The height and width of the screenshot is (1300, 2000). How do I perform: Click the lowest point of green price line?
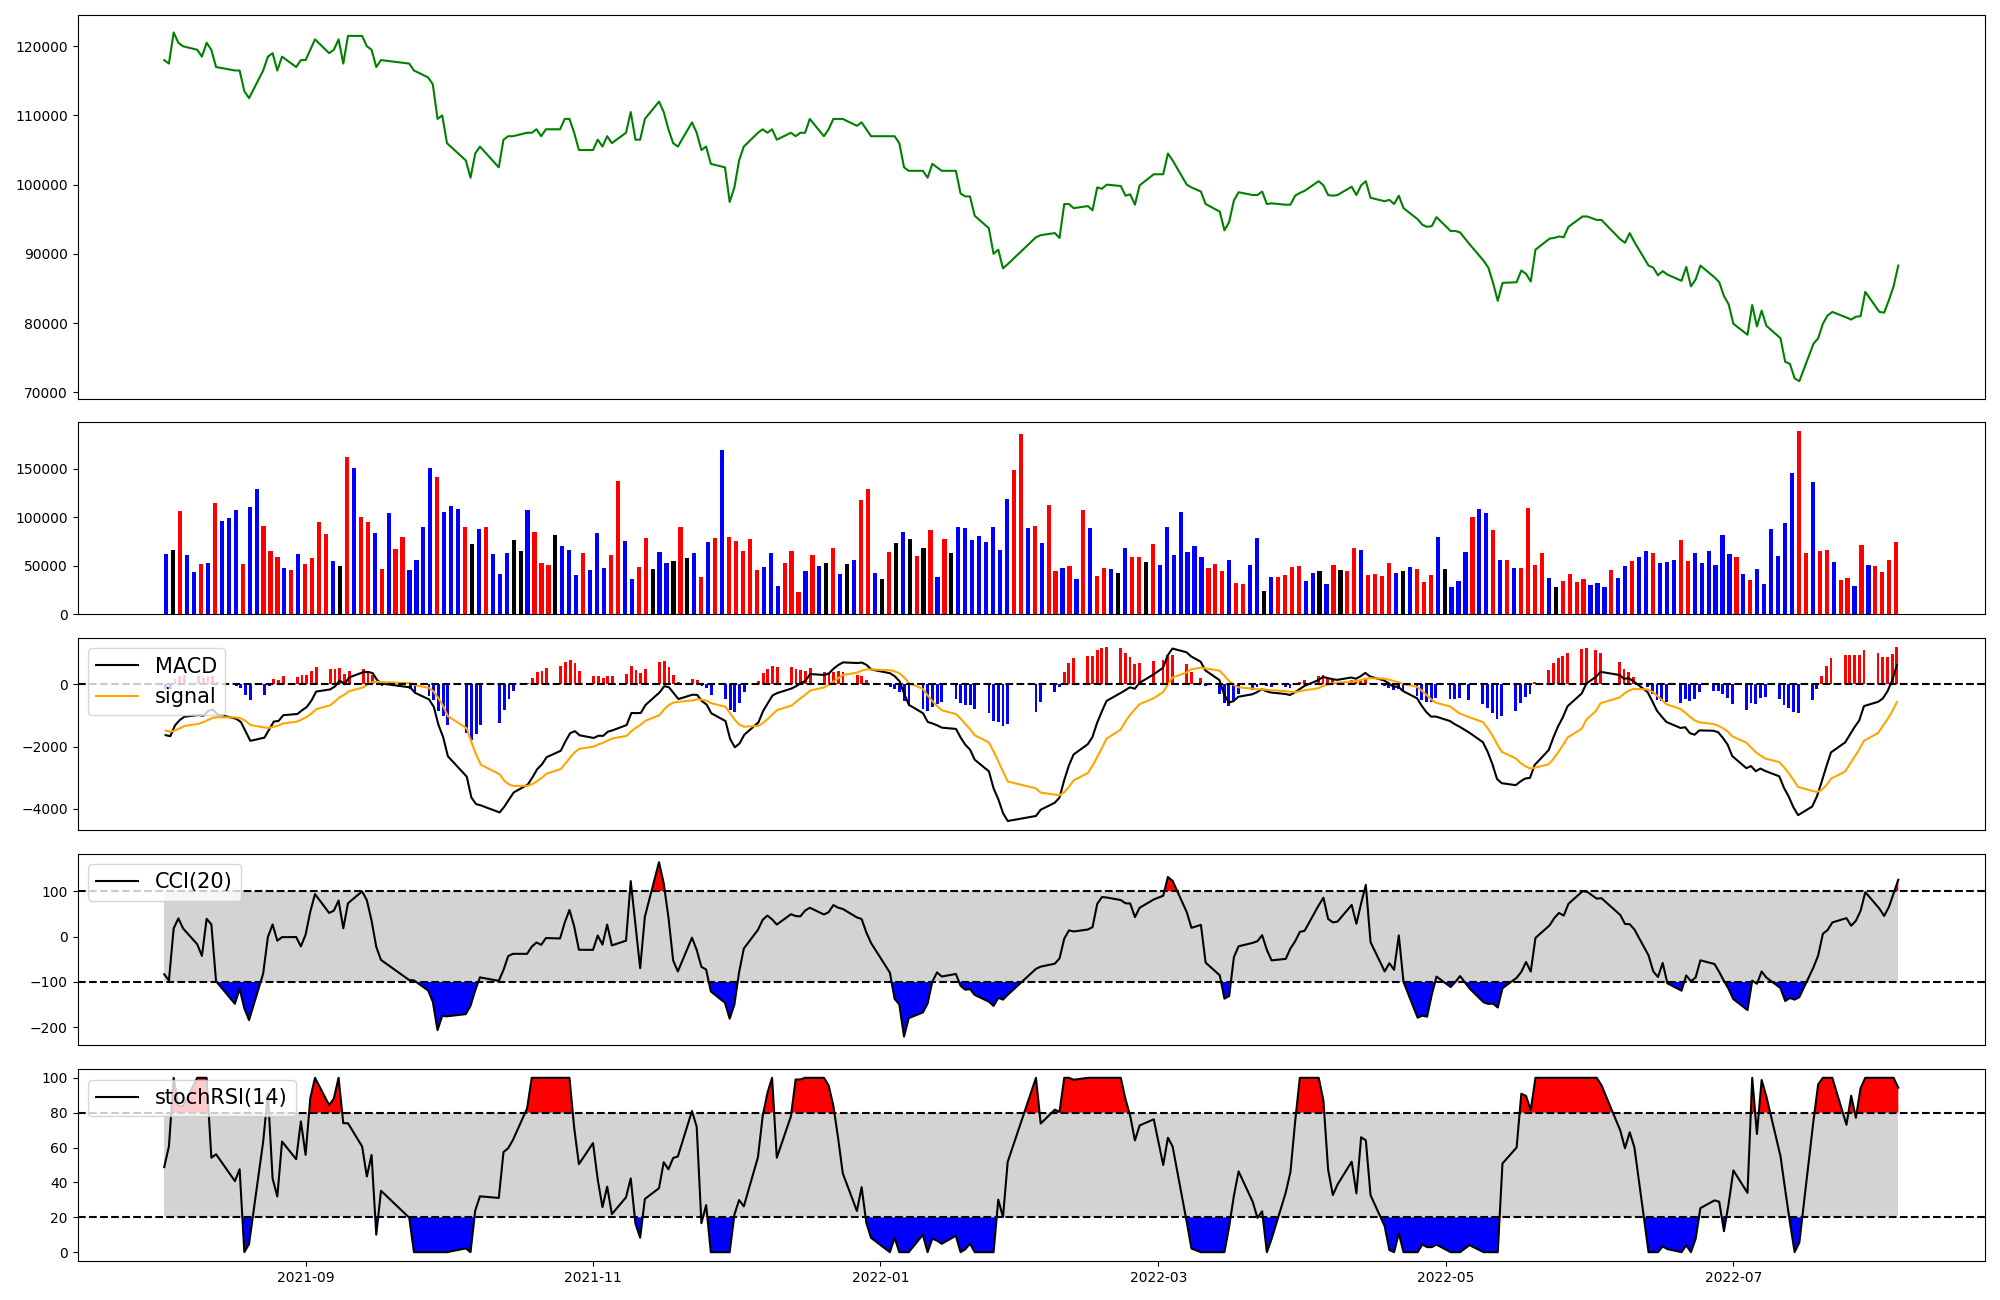(x=1798, y=381)
